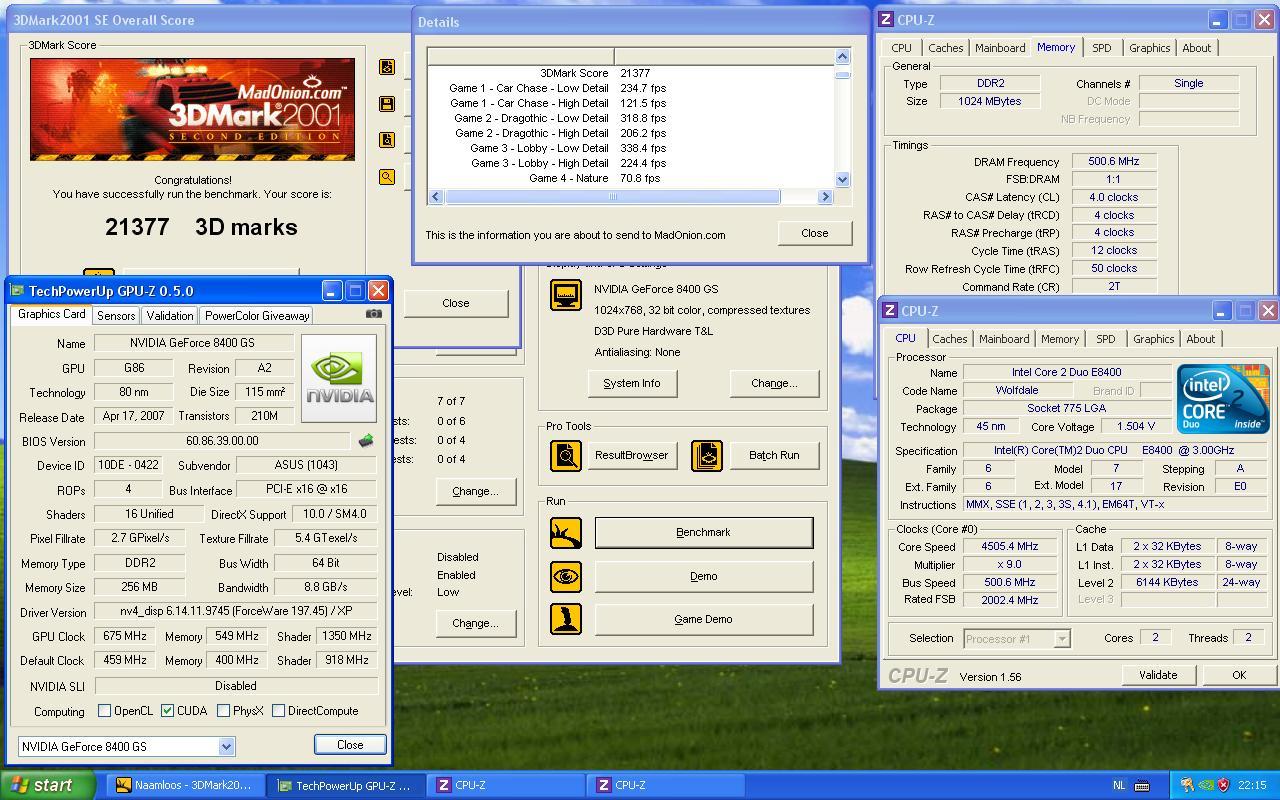This screenshot has width=1280, height=800.
Task: Toggle the PhysX checkbox
Action: point(223,711)
